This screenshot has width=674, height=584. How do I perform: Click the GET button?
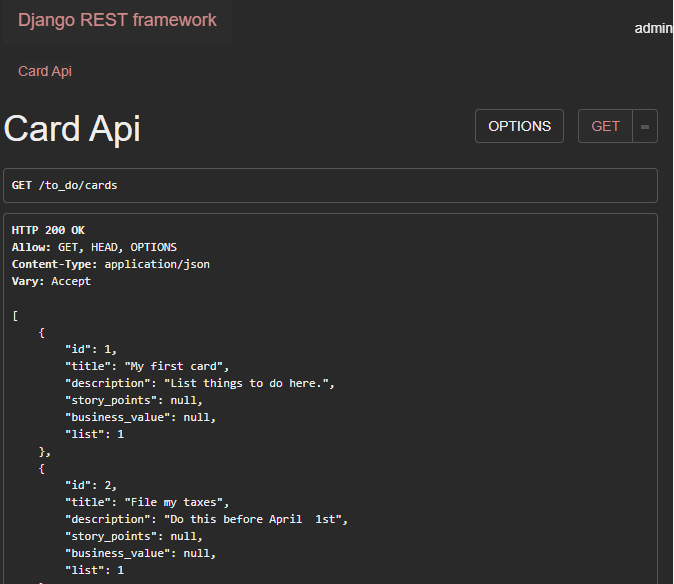point(605,126)
